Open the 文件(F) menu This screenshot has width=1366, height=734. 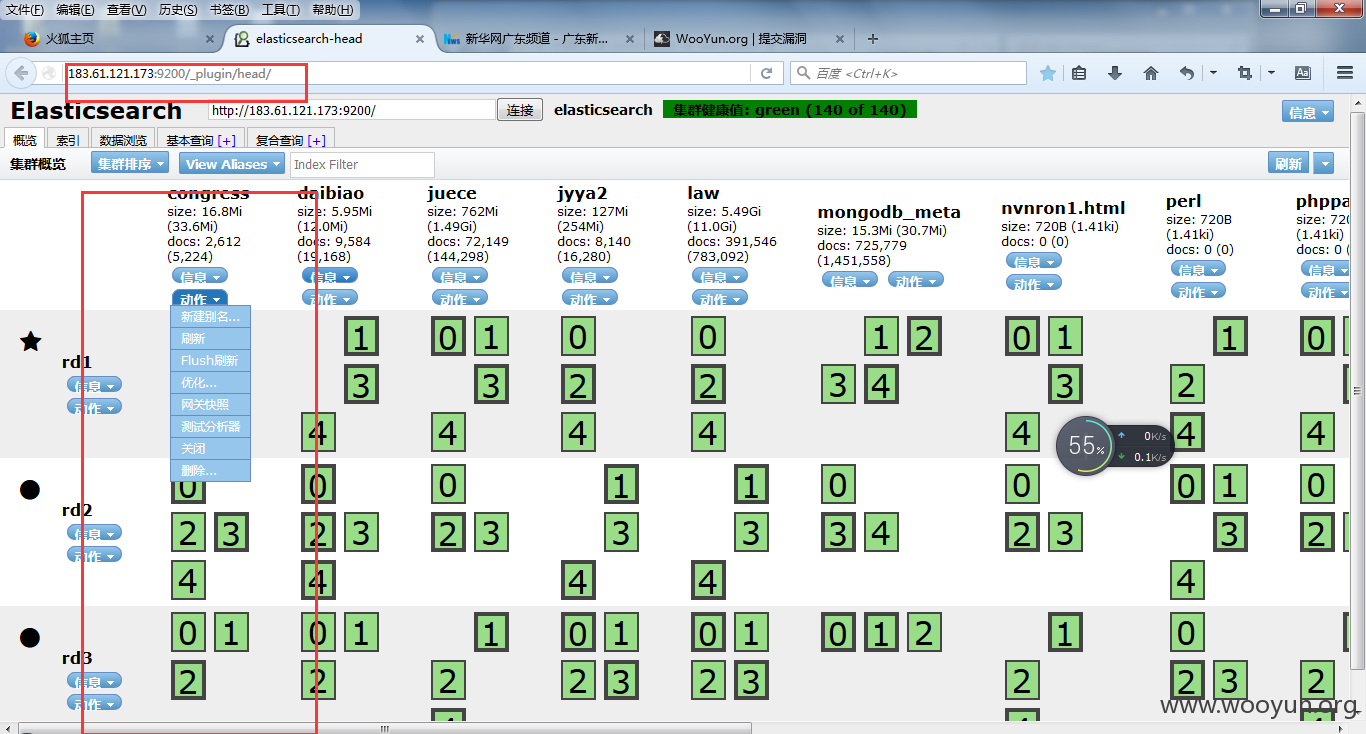25,10
